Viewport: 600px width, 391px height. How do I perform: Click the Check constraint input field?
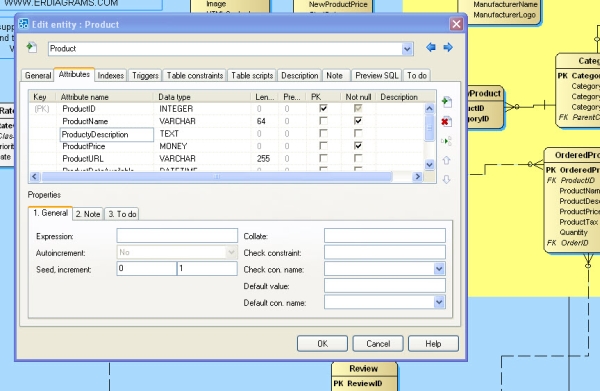385,252
